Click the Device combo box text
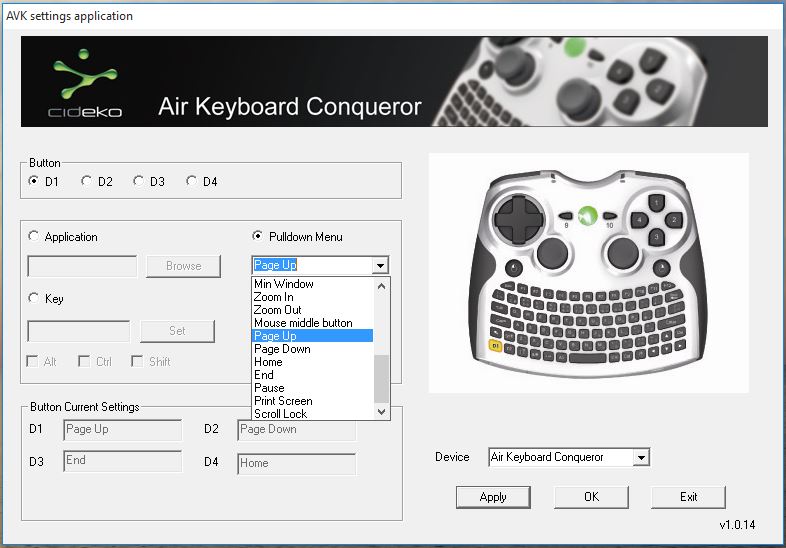 (x=561, y=457)
